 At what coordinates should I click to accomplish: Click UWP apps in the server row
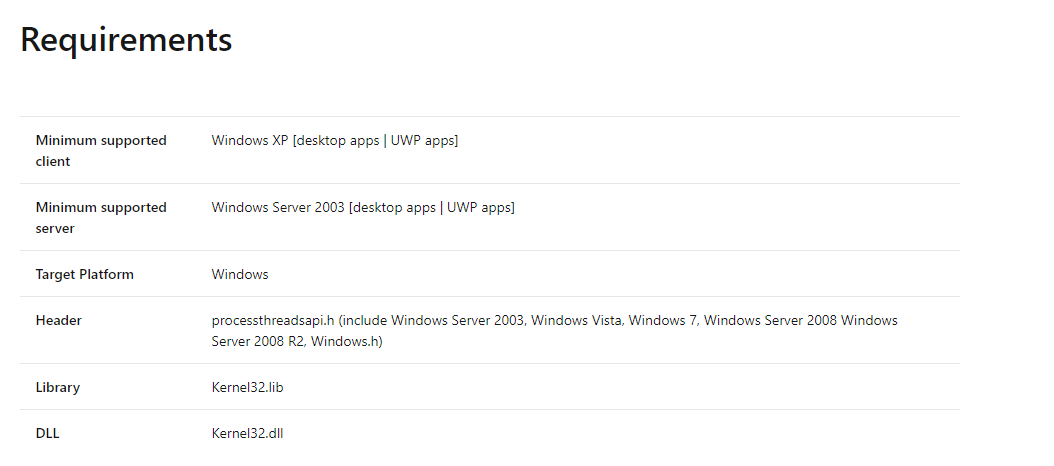pos(479,207)
